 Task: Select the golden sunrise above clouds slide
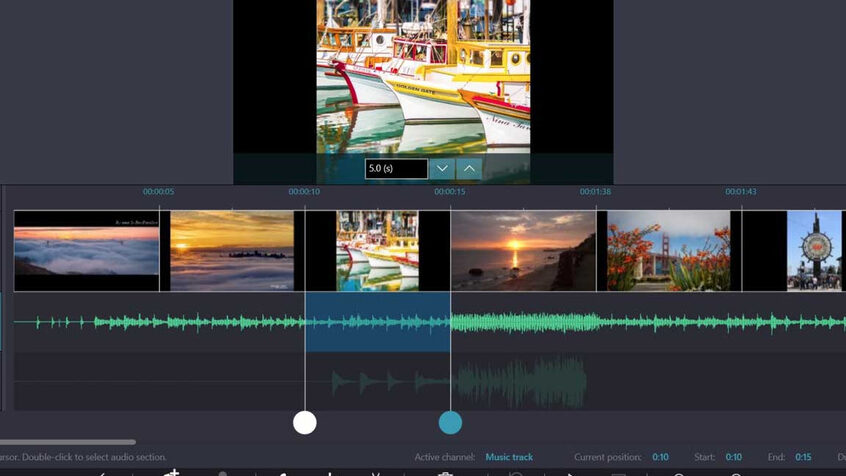click(232, 251)
